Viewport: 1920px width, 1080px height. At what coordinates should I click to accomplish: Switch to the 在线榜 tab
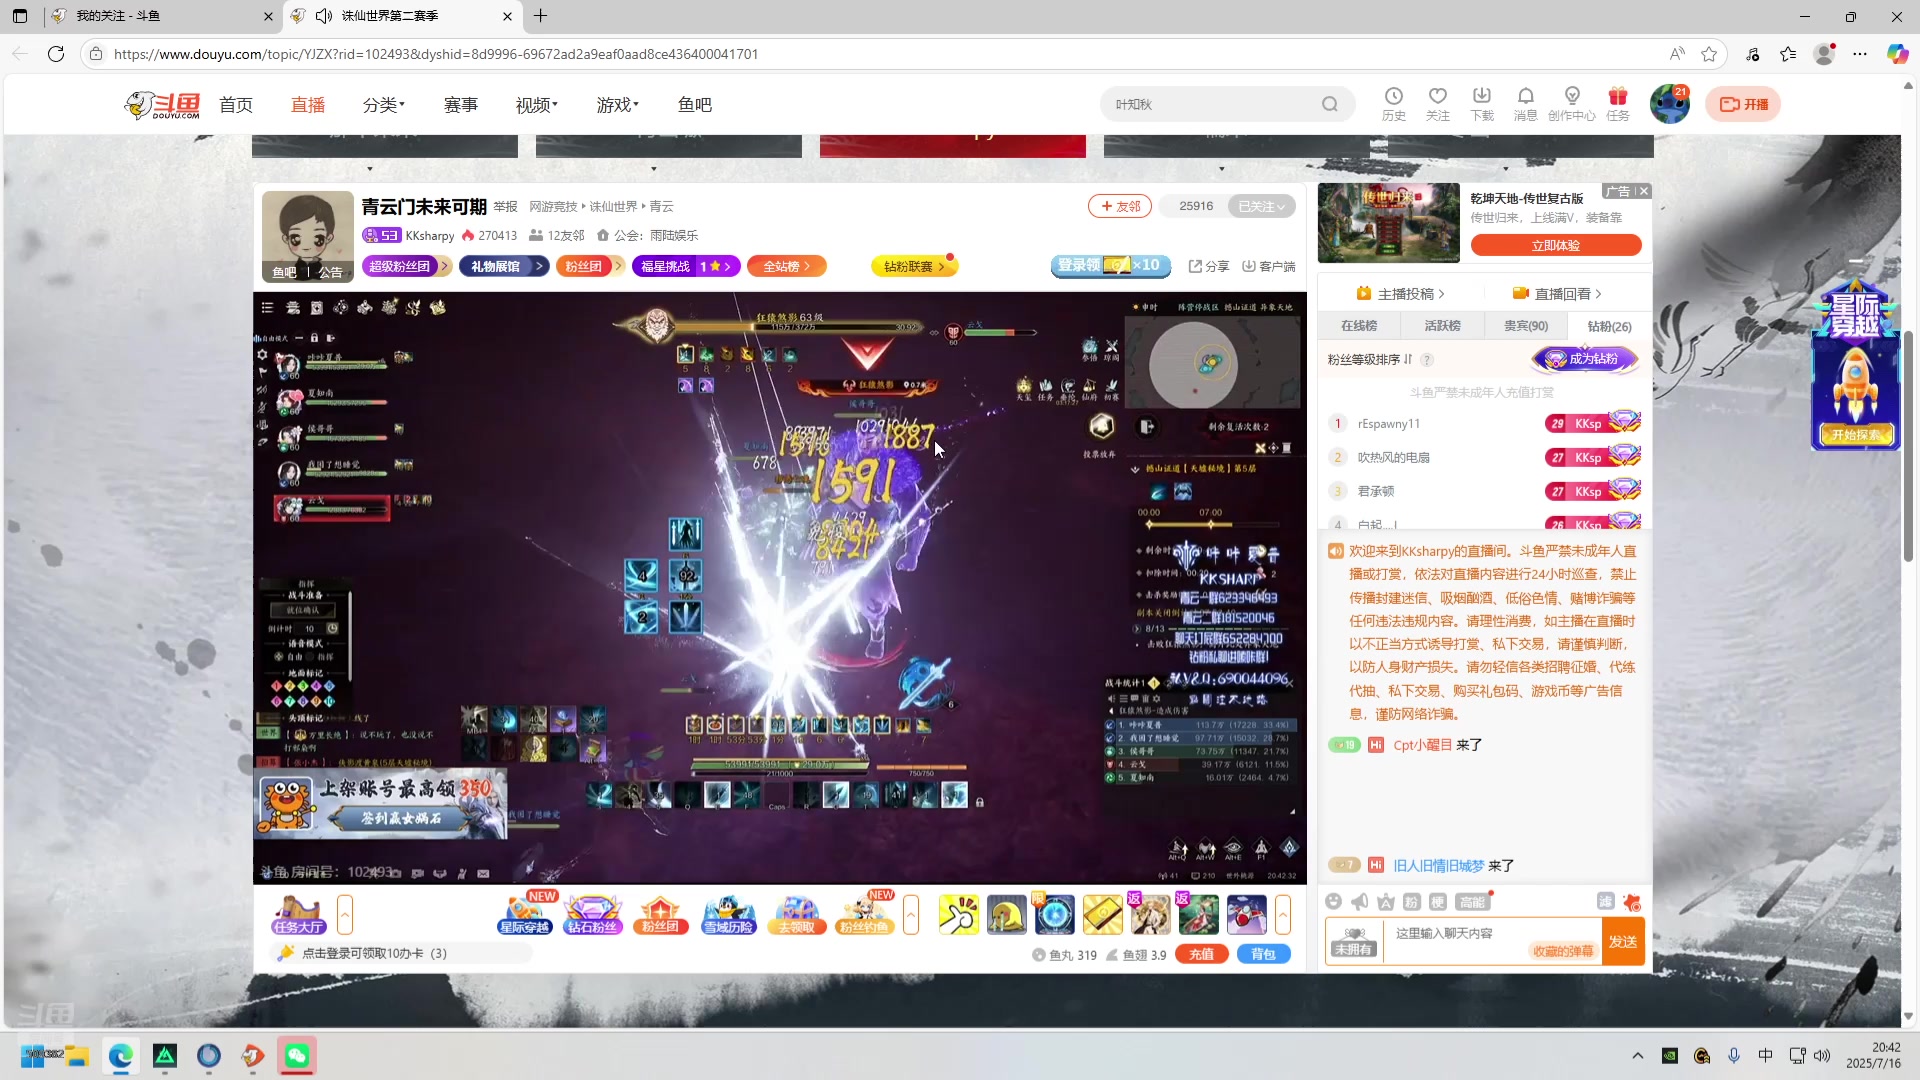(x=1359, y=326)
